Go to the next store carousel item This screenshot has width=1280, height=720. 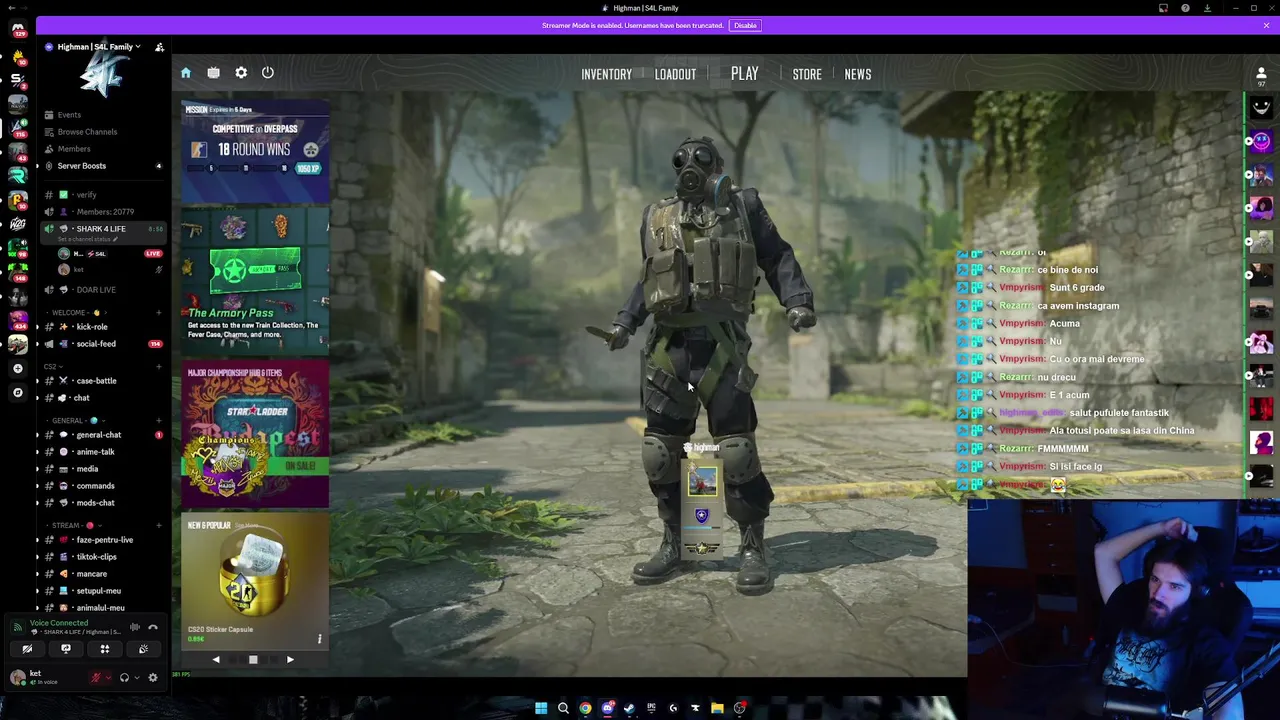coord(290,659)
